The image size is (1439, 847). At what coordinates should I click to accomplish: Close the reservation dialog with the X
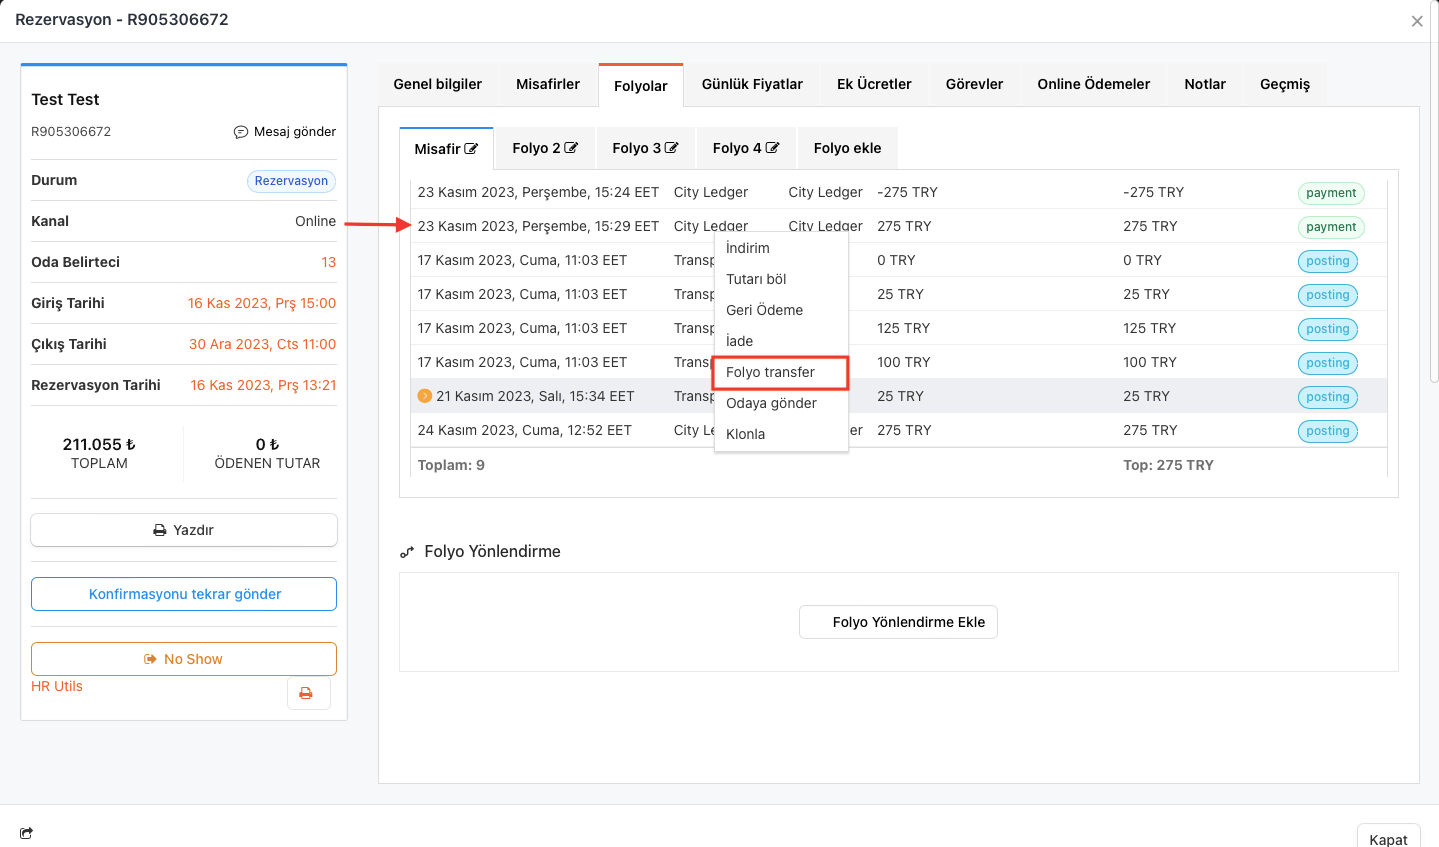click(1416, 21)
